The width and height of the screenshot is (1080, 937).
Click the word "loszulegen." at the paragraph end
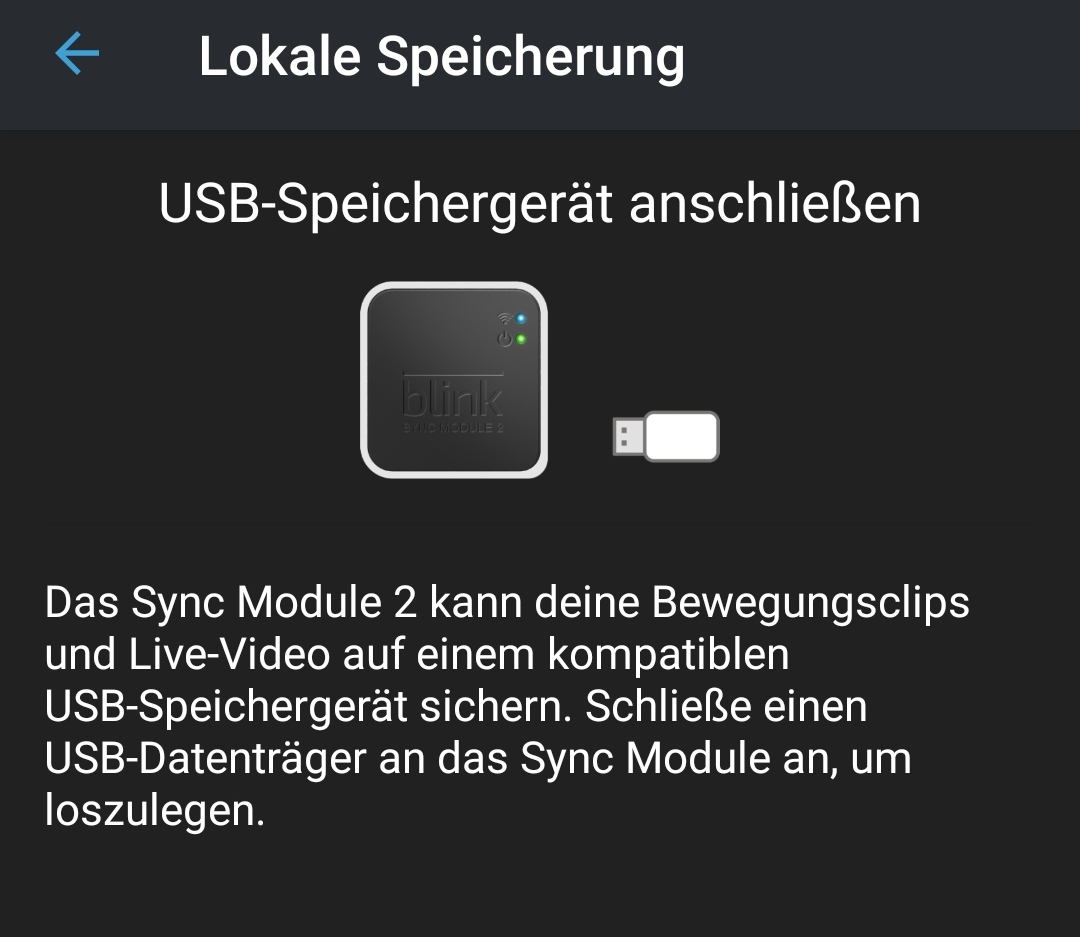154,811
